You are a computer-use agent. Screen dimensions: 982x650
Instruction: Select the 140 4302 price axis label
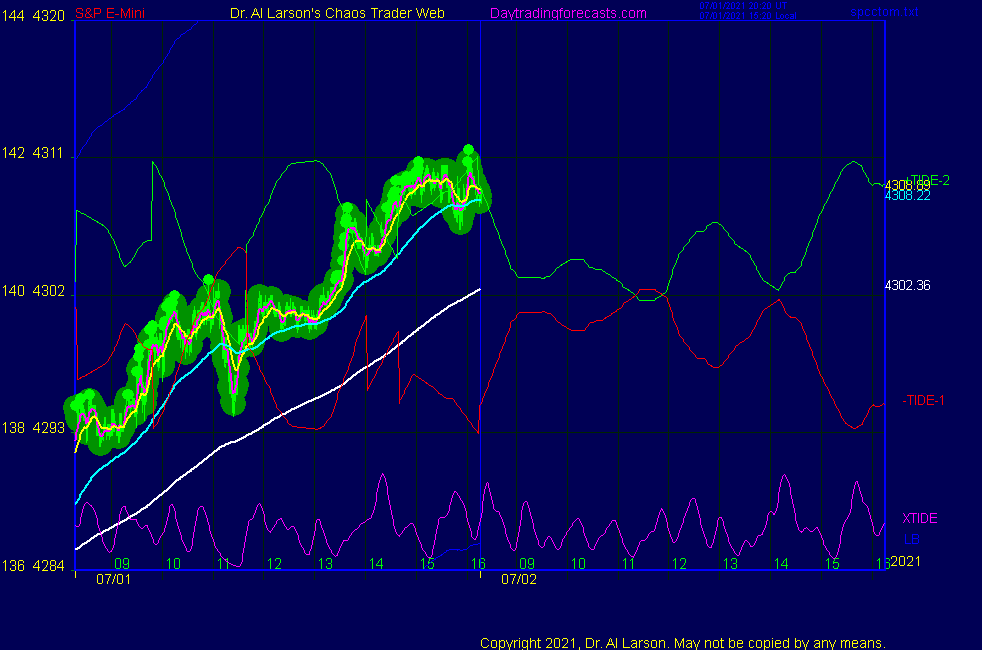pyautogui.click(x=33, y=291)
